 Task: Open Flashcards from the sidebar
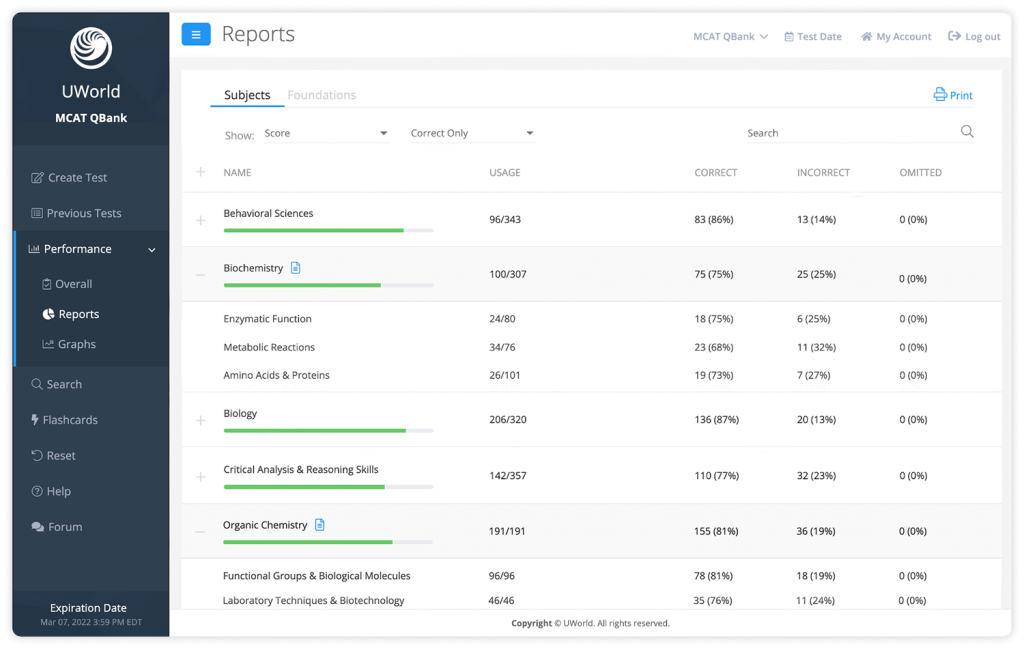70,420
